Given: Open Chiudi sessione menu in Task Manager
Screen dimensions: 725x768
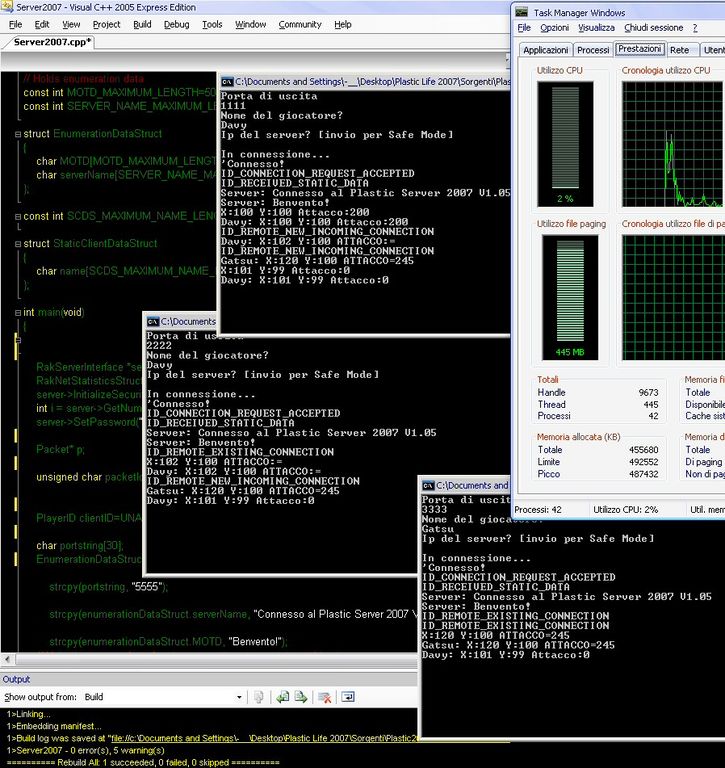Looking at the screenshot, I should coord(653,28).
